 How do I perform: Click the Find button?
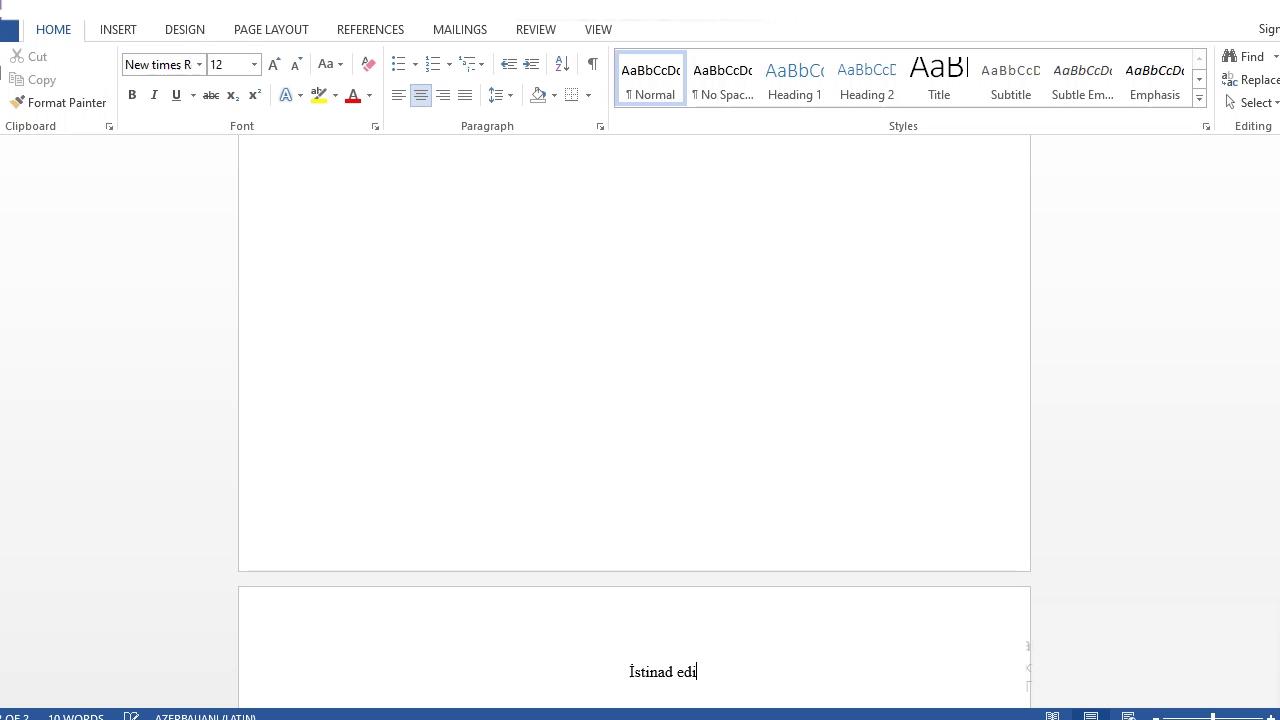[1244, 56]
